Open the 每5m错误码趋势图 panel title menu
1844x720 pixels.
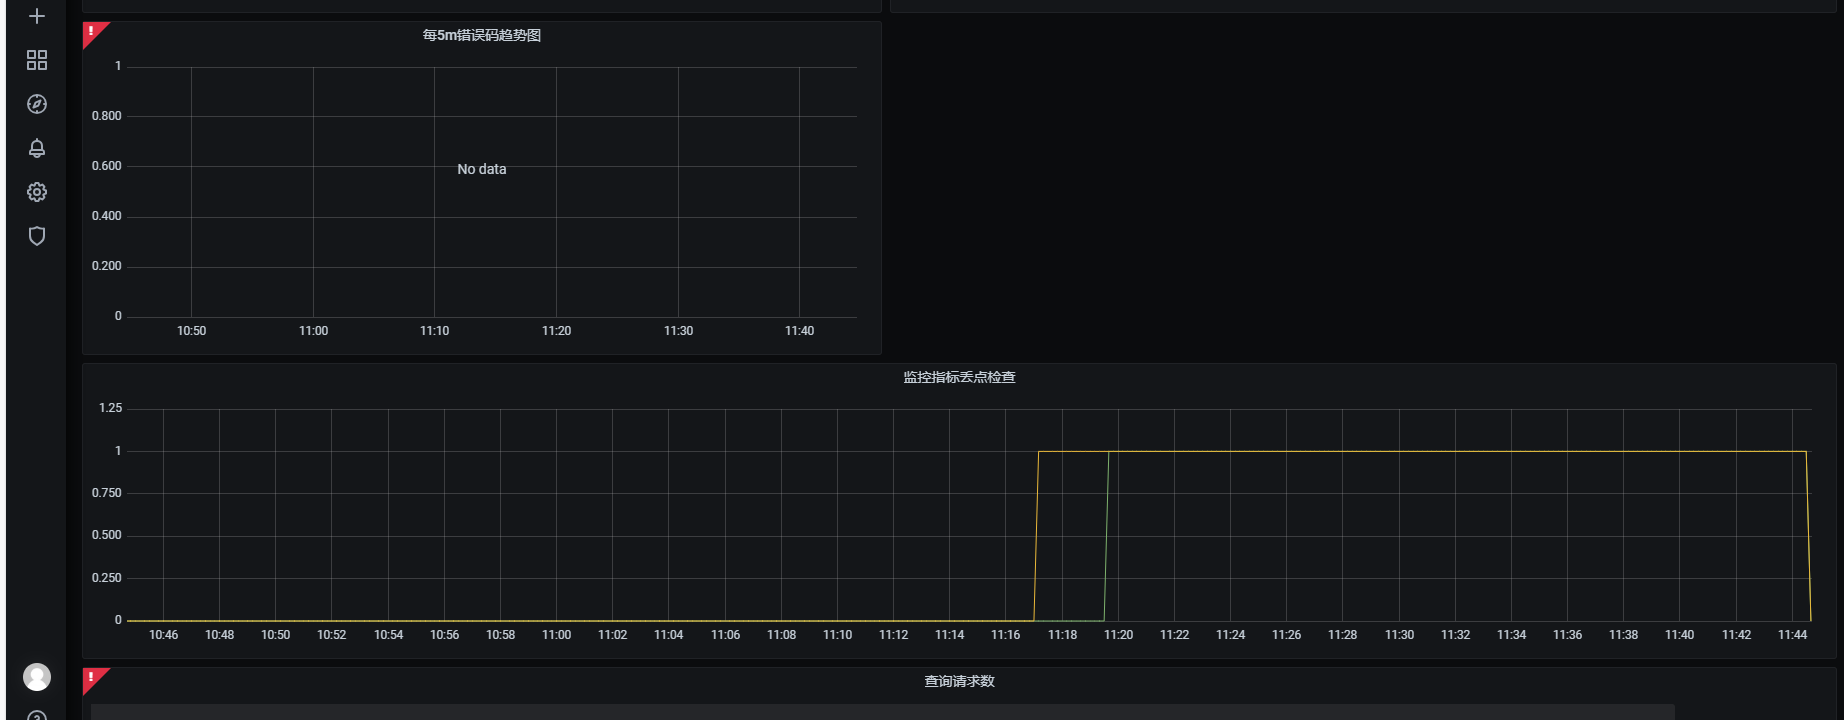pyautogui.click(x=482, y=35)
